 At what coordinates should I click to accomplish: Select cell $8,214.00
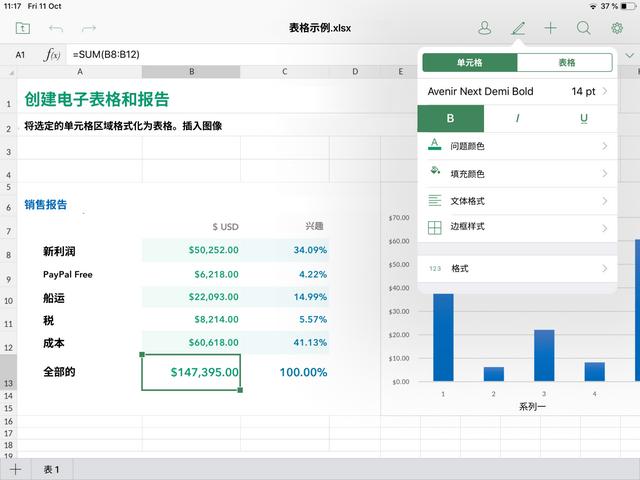[x=191, y=320]
